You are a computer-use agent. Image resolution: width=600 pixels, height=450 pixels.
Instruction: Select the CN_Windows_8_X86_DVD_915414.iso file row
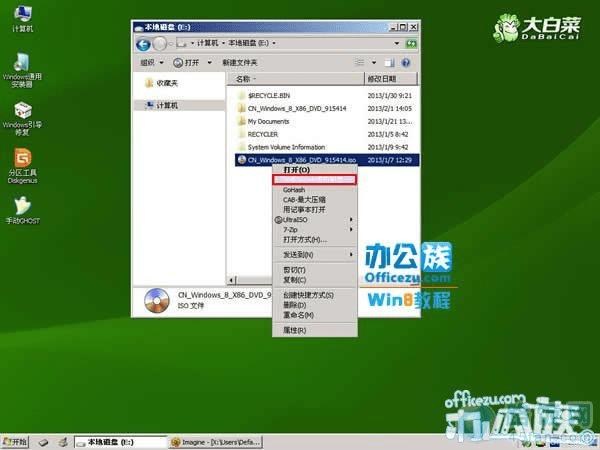tap(327, 160)
